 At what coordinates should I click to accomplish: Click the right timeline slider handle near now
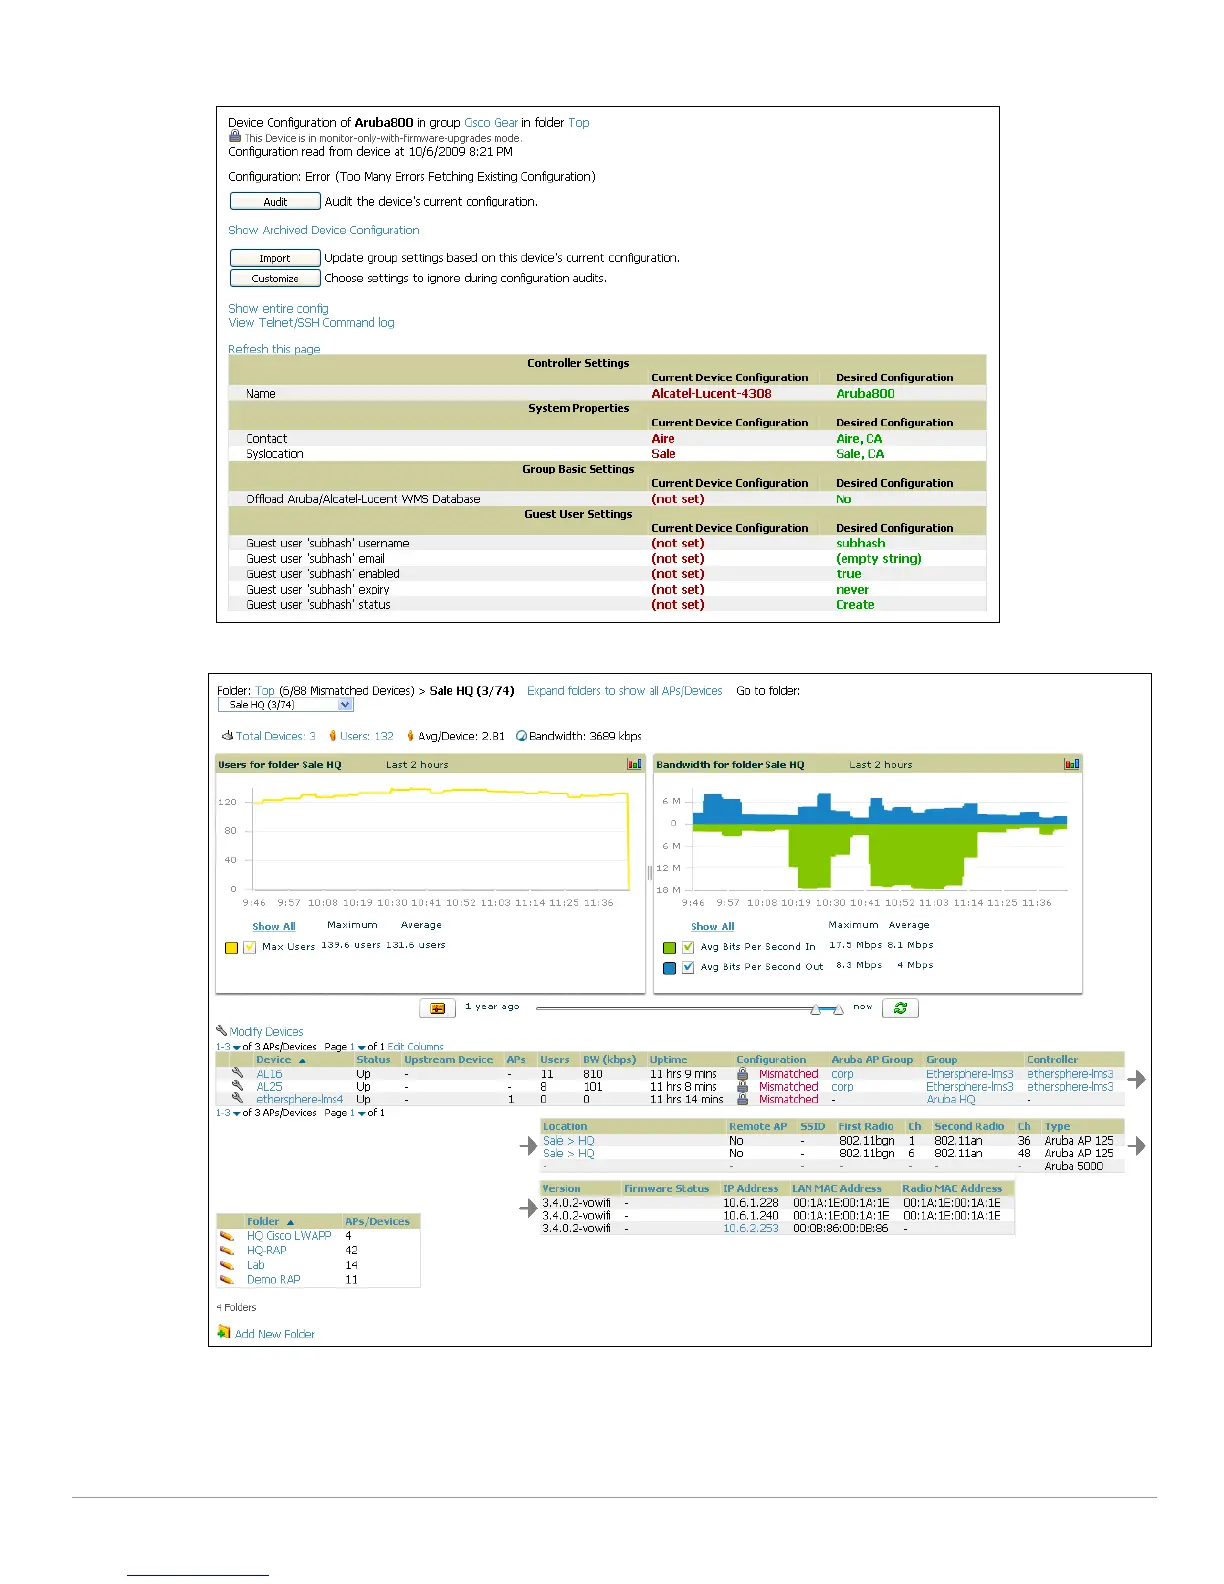coord(838,1009)
